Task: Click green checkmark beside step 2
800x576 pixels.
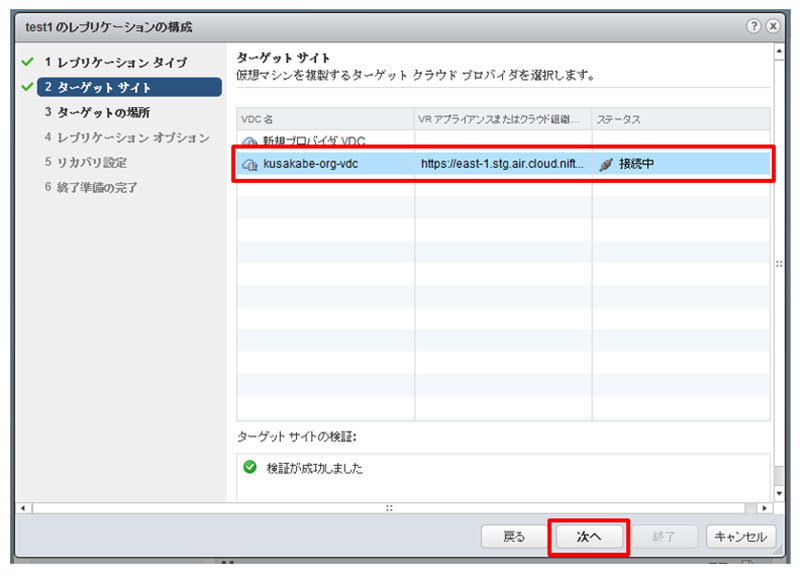Action: point(28,86)
